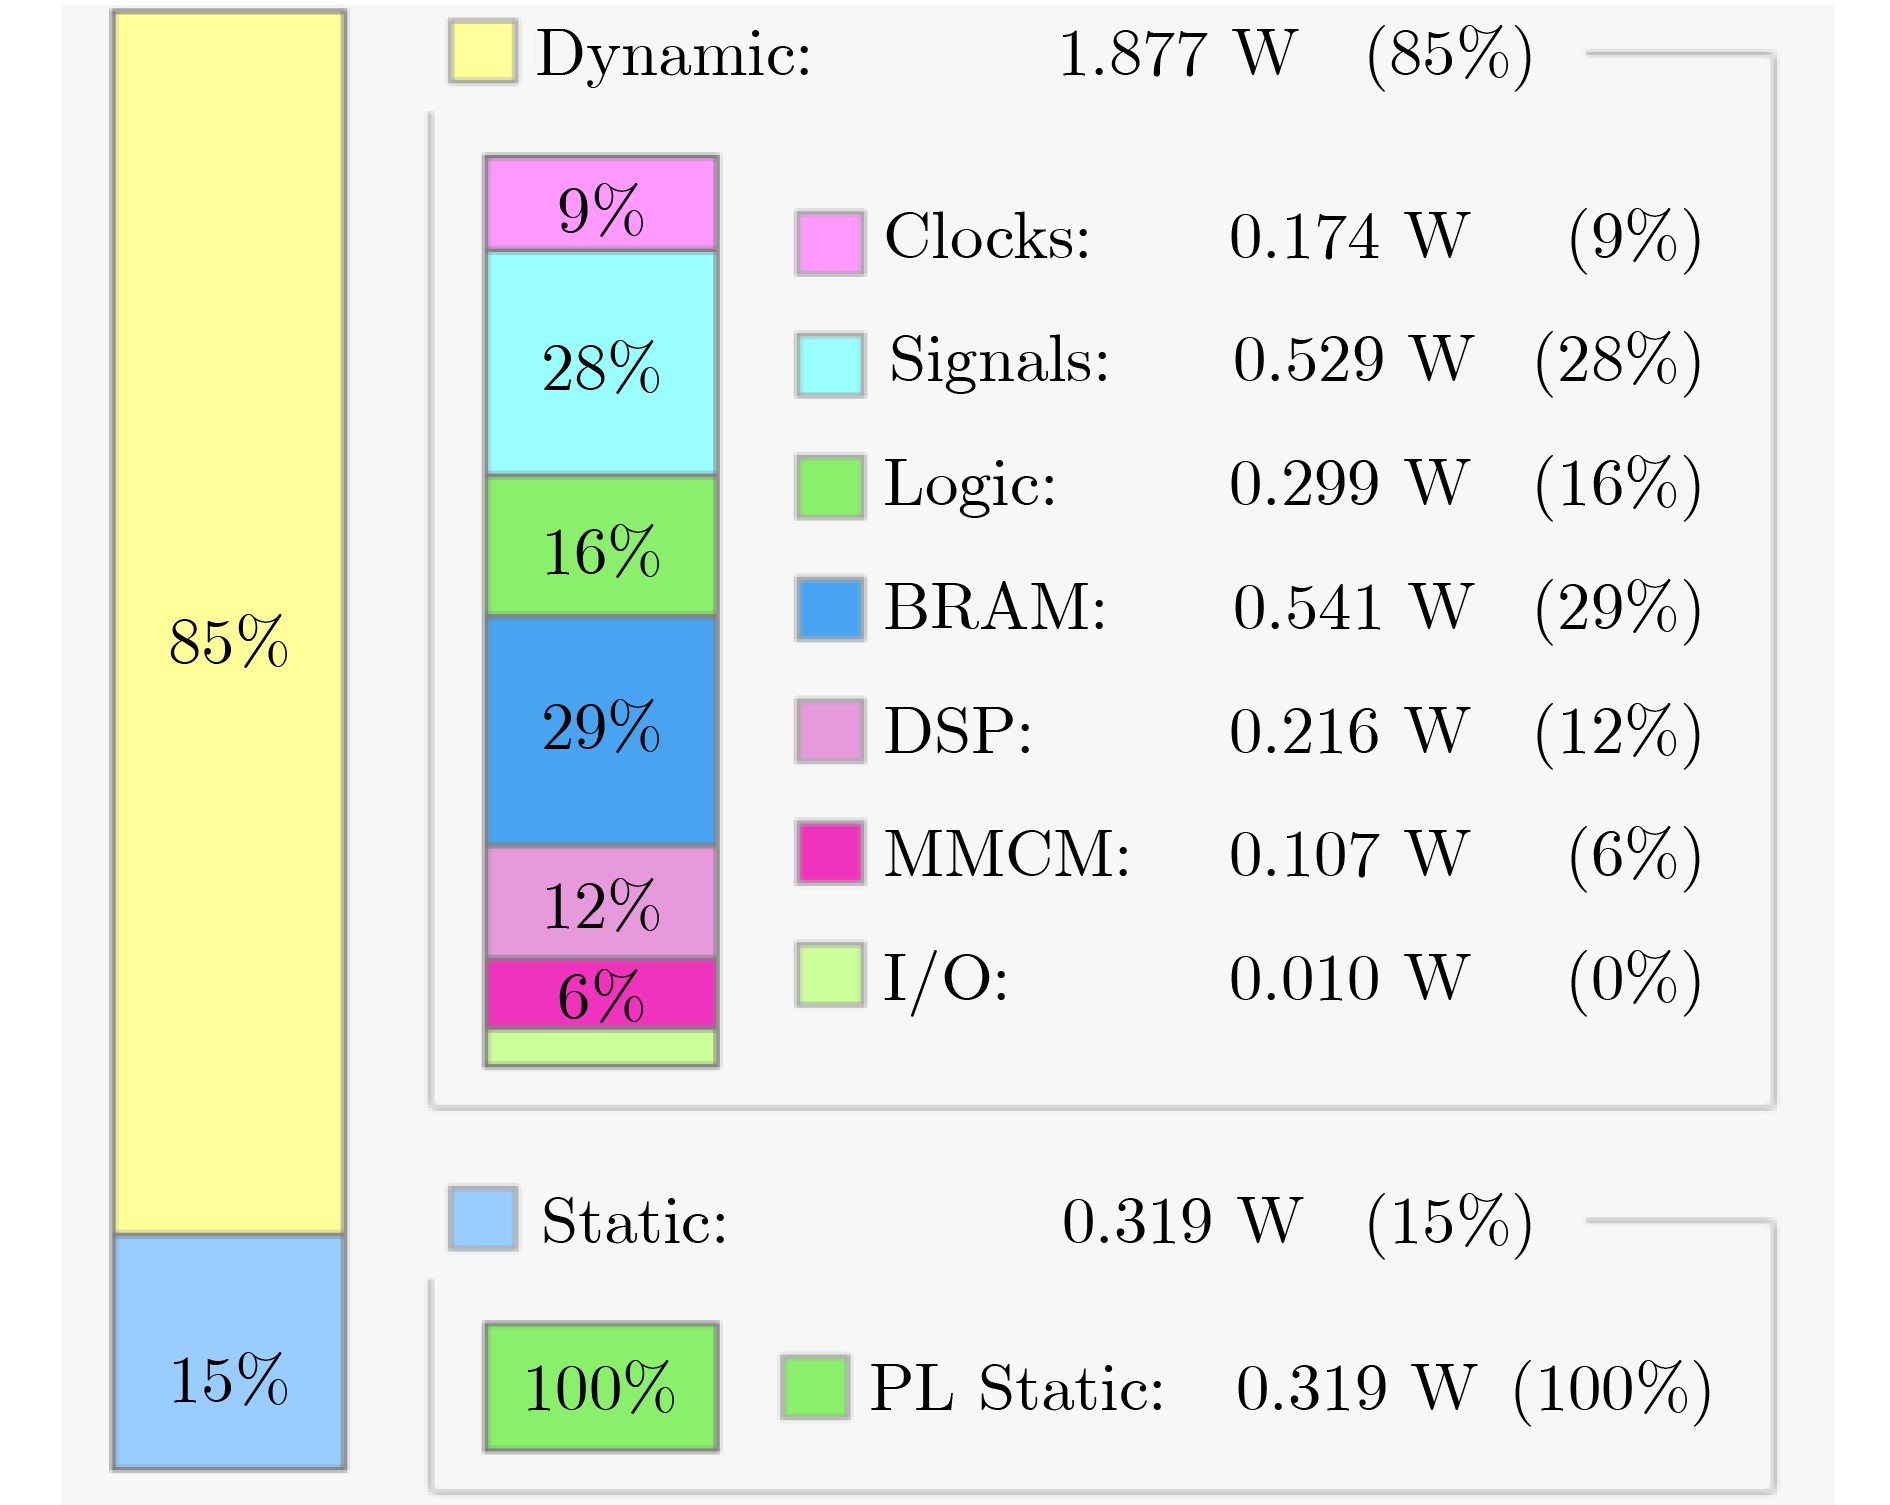Click the 6% MMCM bar segment

[601, 994]
